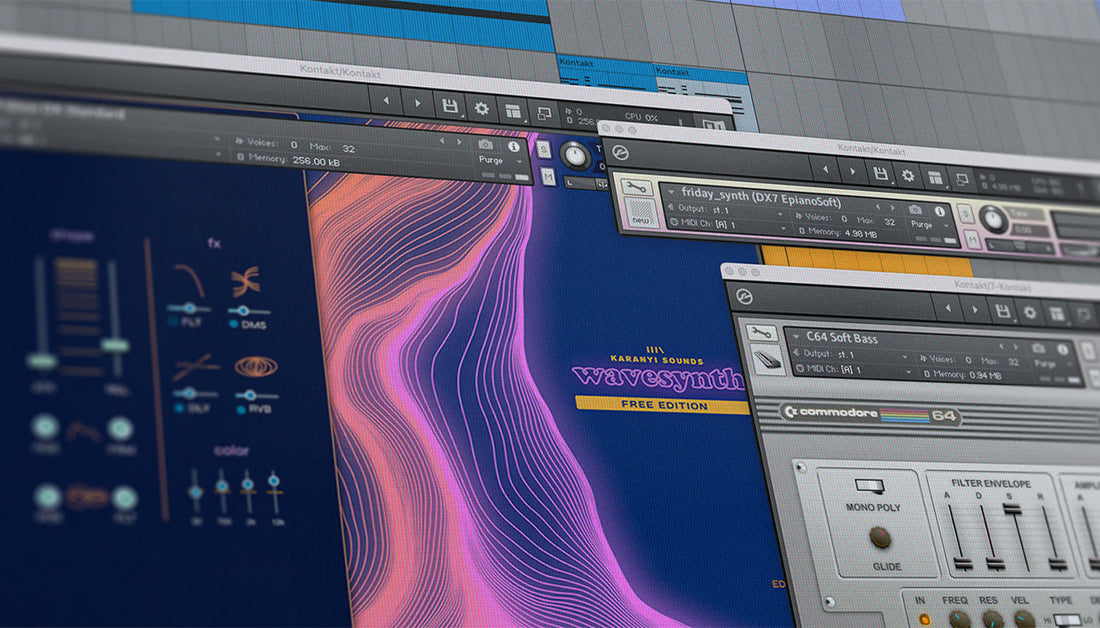
Task: Click snapshot camera icon in C64 Soft Bass header
Action: (1038, 348)
